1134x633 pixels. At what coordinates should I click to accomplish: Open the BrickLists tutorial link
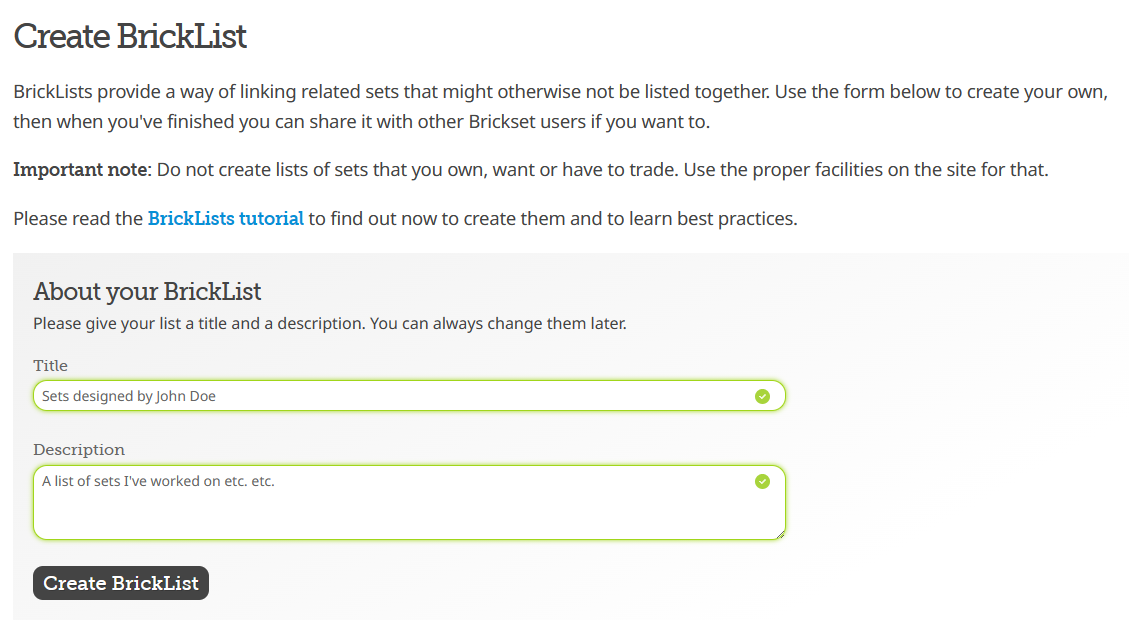(x=226, y=218)
